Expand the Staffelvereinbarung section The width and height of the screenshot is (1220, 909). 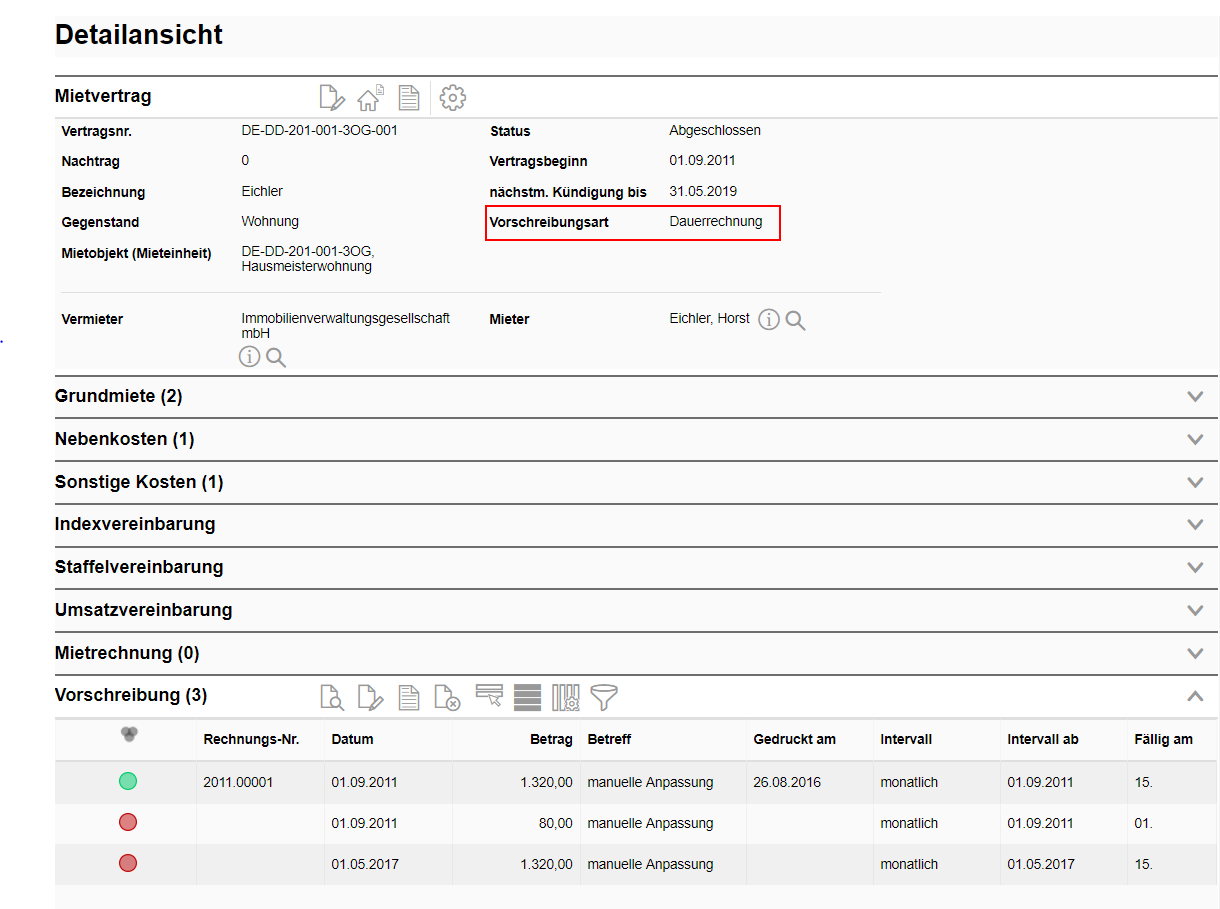coord(1194,567)
